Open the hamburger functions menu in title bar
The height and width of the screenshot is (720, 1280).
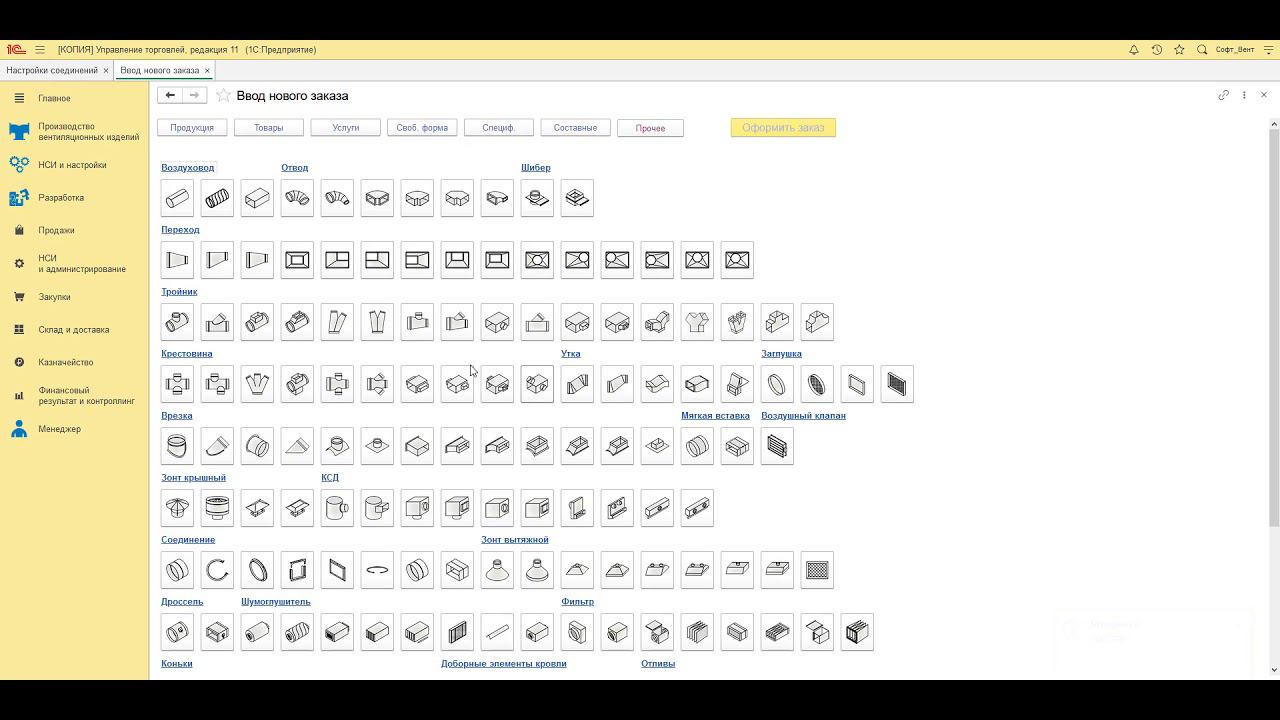(x=40, y=49)
